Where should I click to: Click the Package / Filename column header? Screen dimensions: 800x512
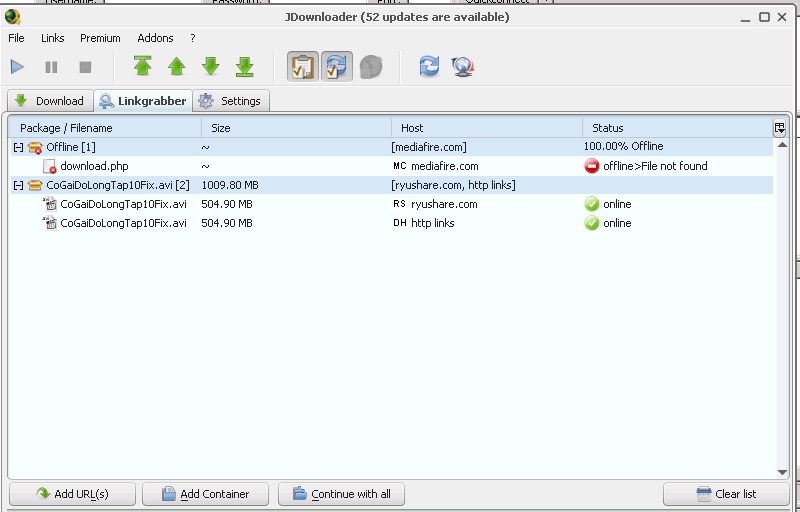coord(105,128)
